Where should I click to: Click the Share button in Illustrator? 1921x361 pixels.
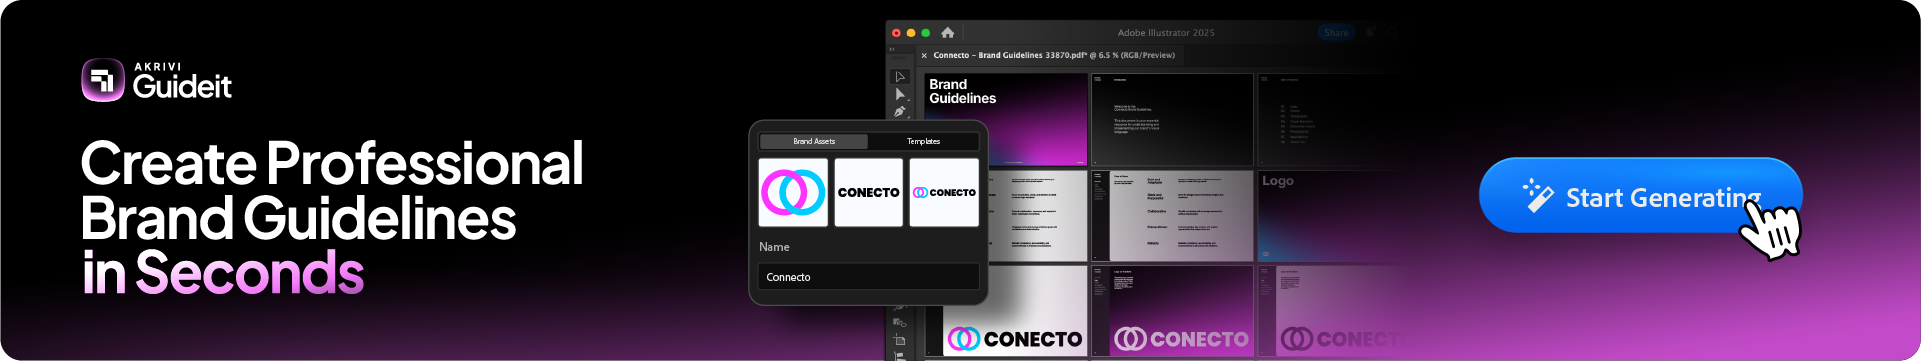click(1336, 33)
